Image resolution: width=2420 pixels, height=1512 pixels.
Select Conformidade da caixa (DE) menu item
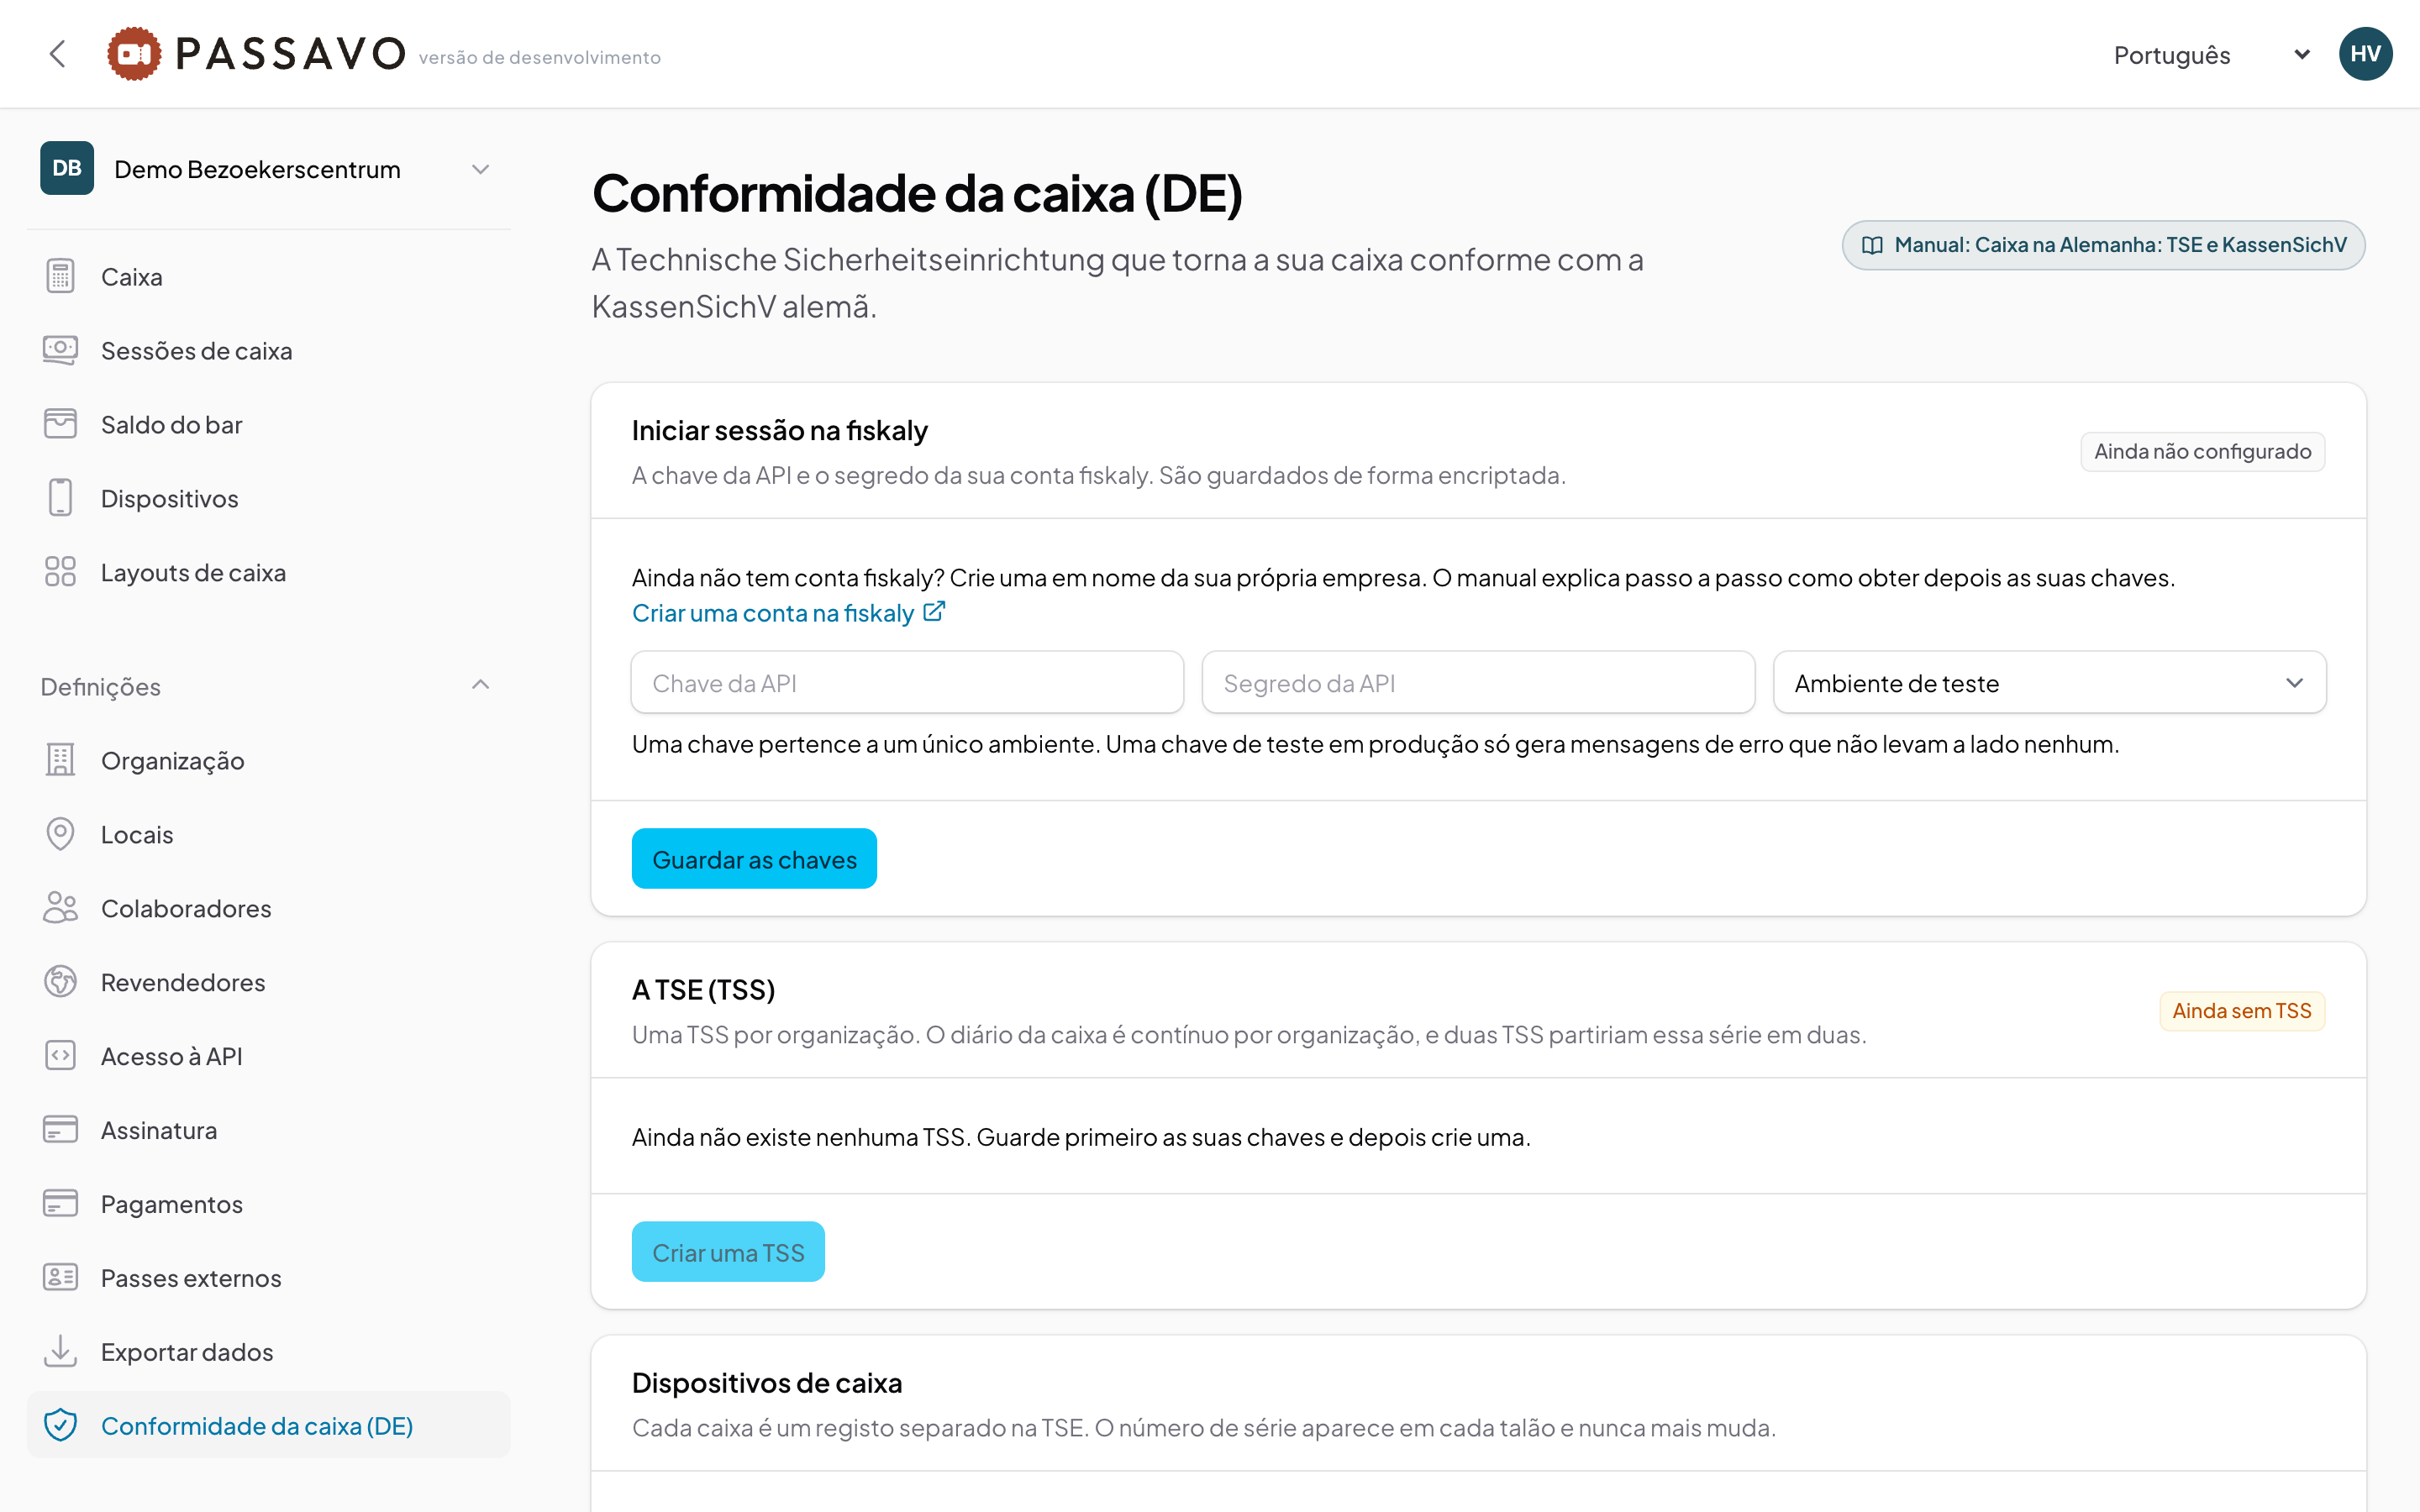pyautogui.click(x=268, y=1426)
